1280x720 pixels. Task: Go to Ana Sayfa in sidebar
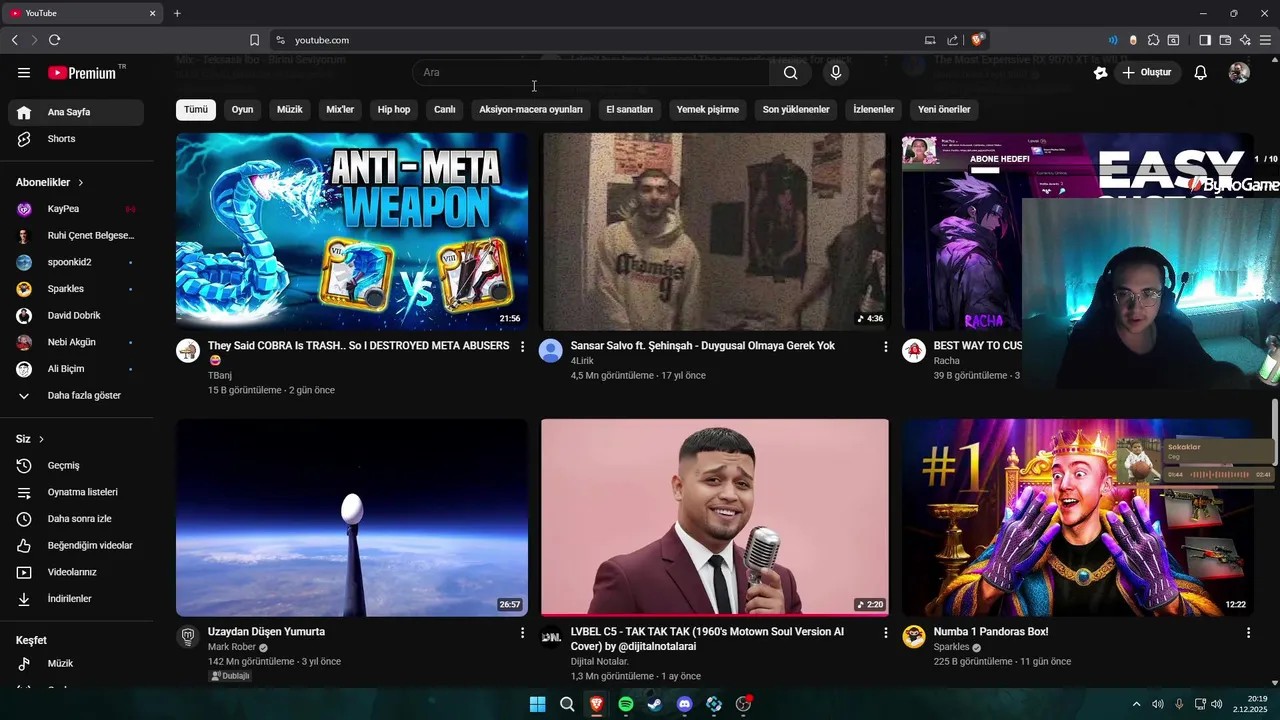coord(76,112)
